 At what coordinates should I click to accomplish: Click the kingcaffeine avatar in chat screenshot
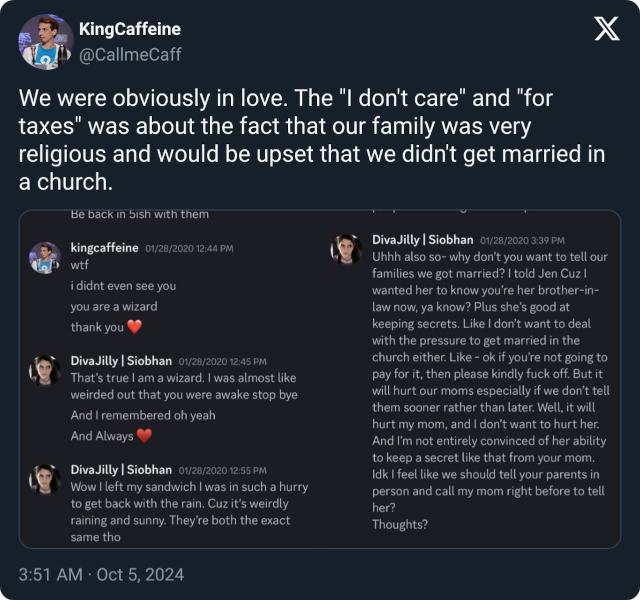click(x=45, y=257)
